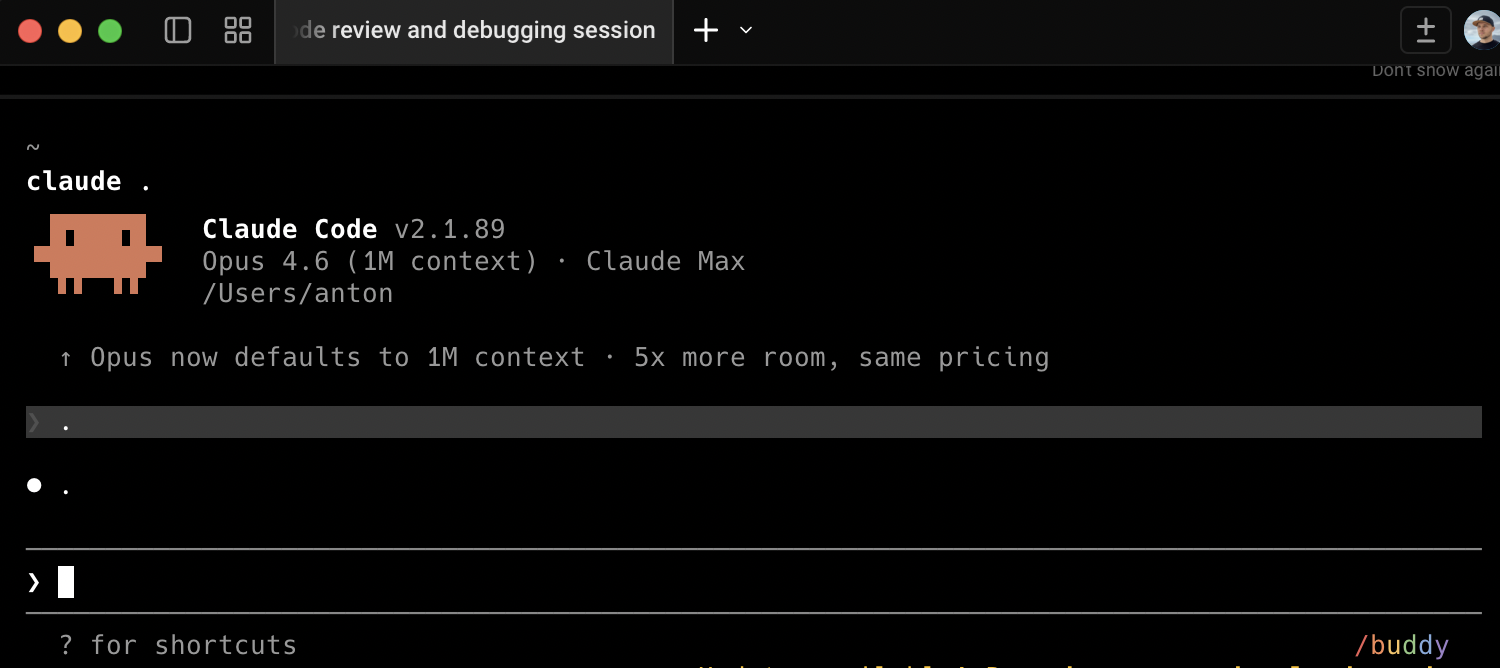Select the highlighted user message row
The height and width of the screenshot is (668, 1500).
tap(752, 422)
